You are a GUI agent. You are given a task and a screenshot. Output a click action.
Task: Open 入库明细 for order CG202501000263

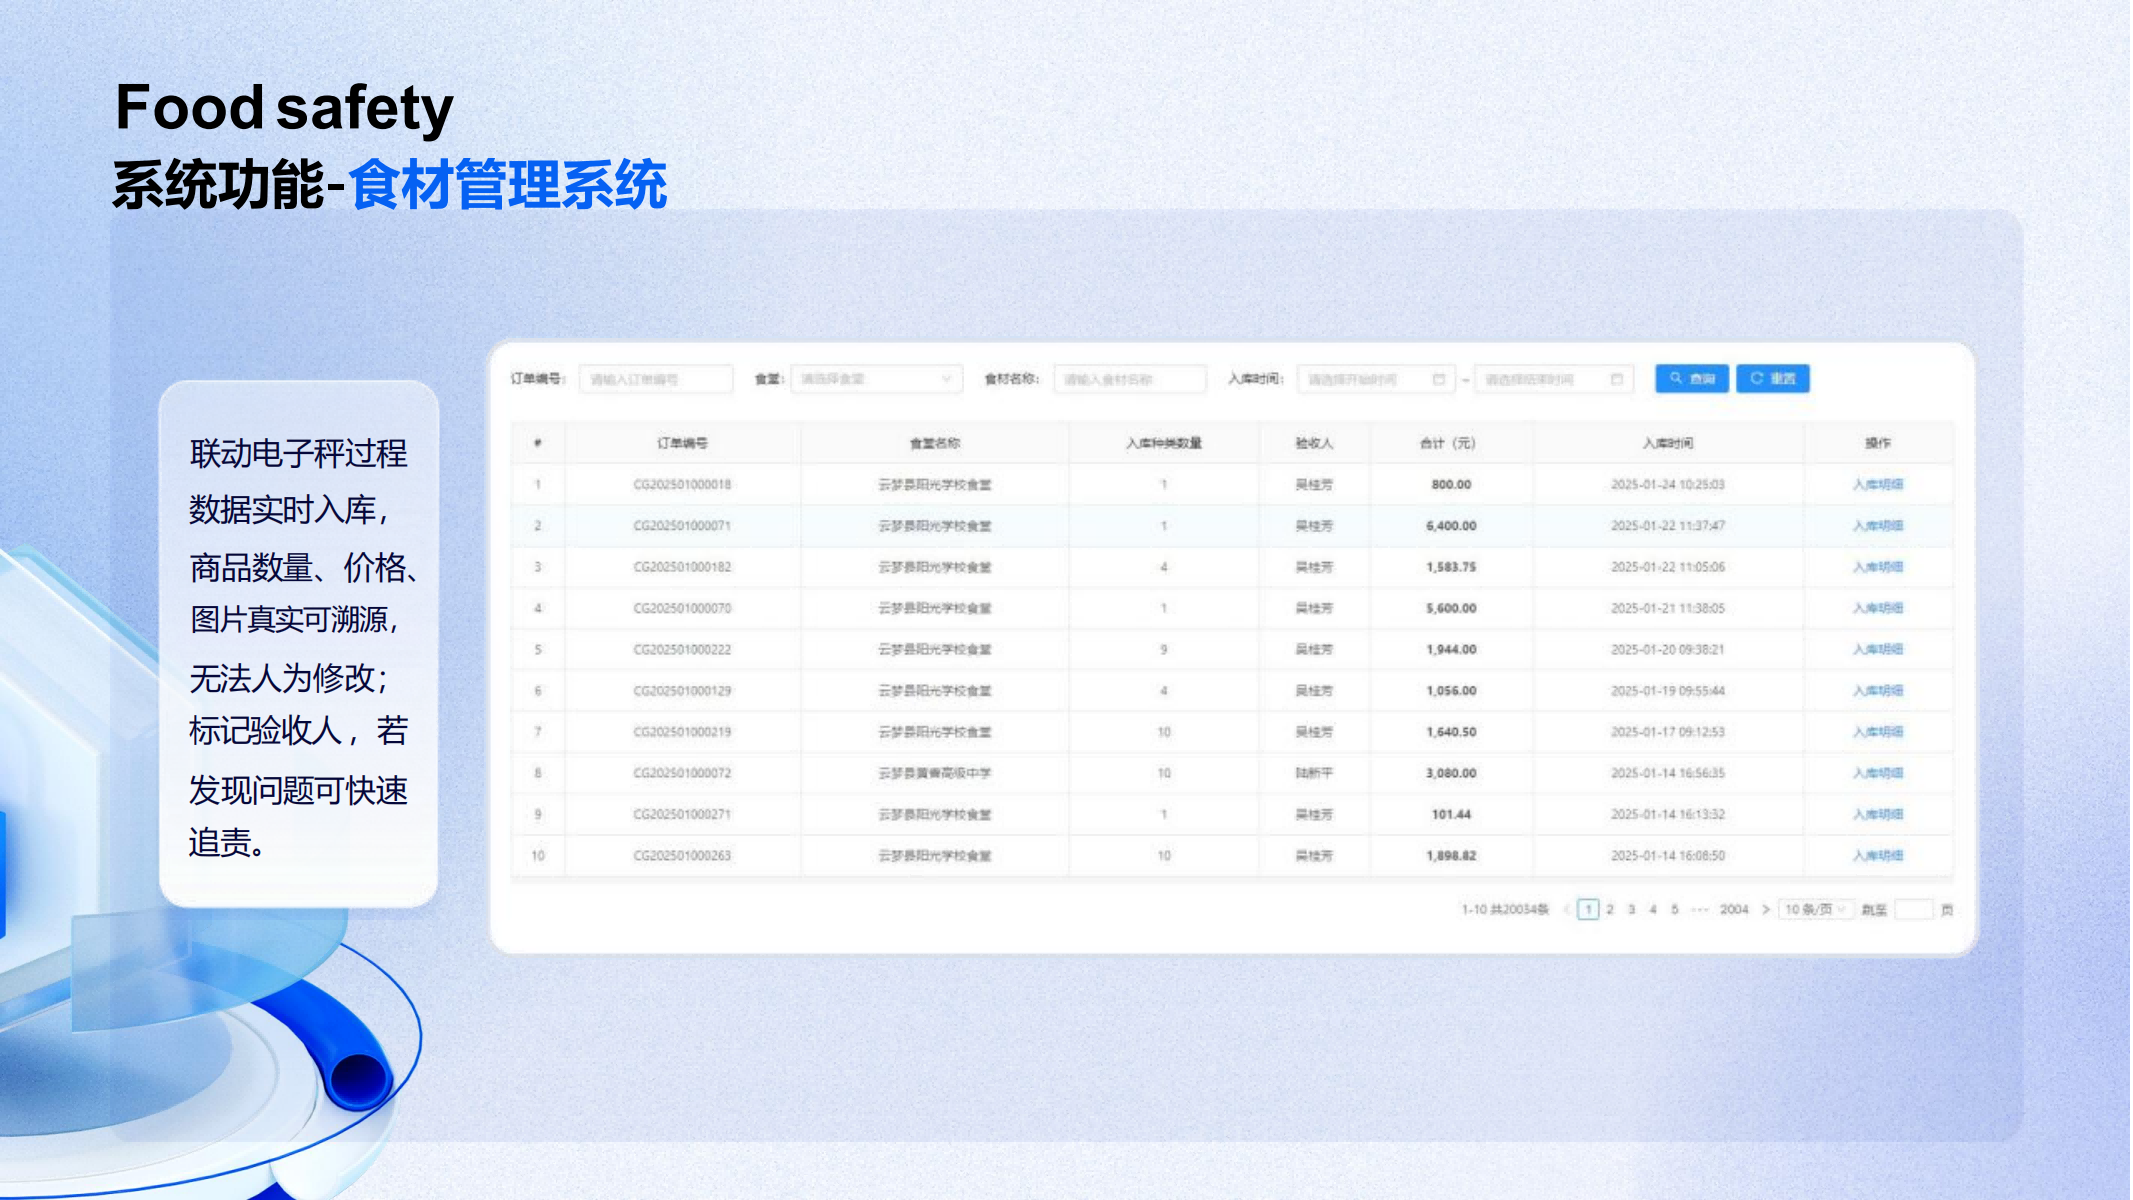coord(1877,855)
